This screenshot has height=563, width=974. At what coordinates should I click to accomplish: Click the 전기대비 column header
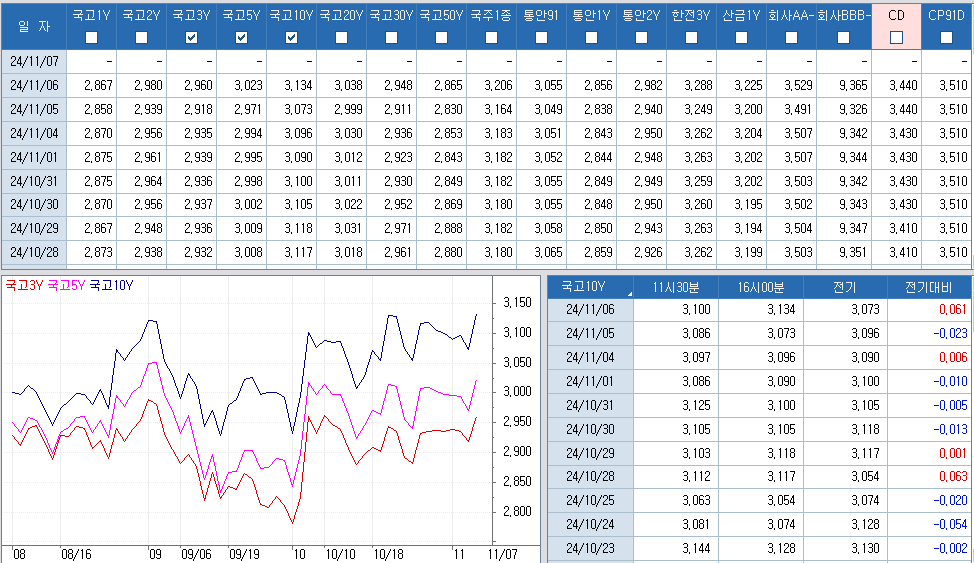click(929, 287)
